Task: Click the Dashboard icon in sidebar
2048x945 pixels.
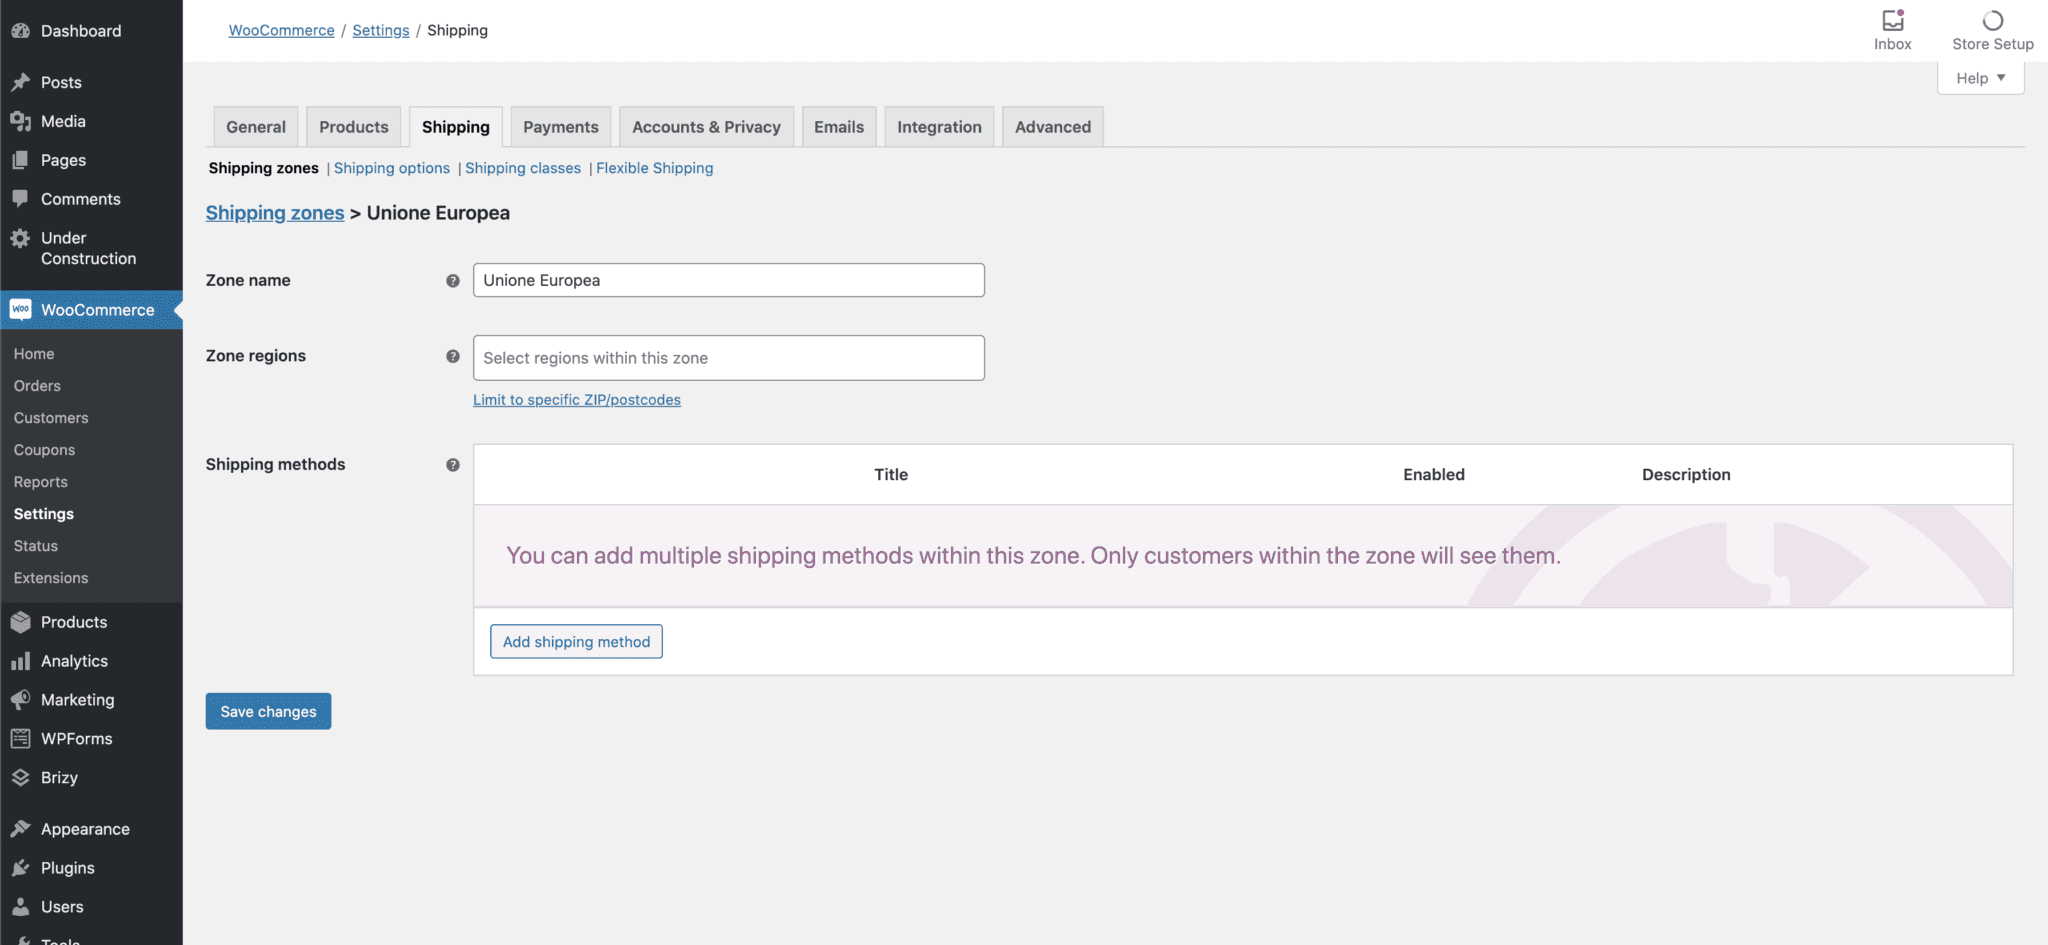Action: pyautogui.click(x=20, y=31)
